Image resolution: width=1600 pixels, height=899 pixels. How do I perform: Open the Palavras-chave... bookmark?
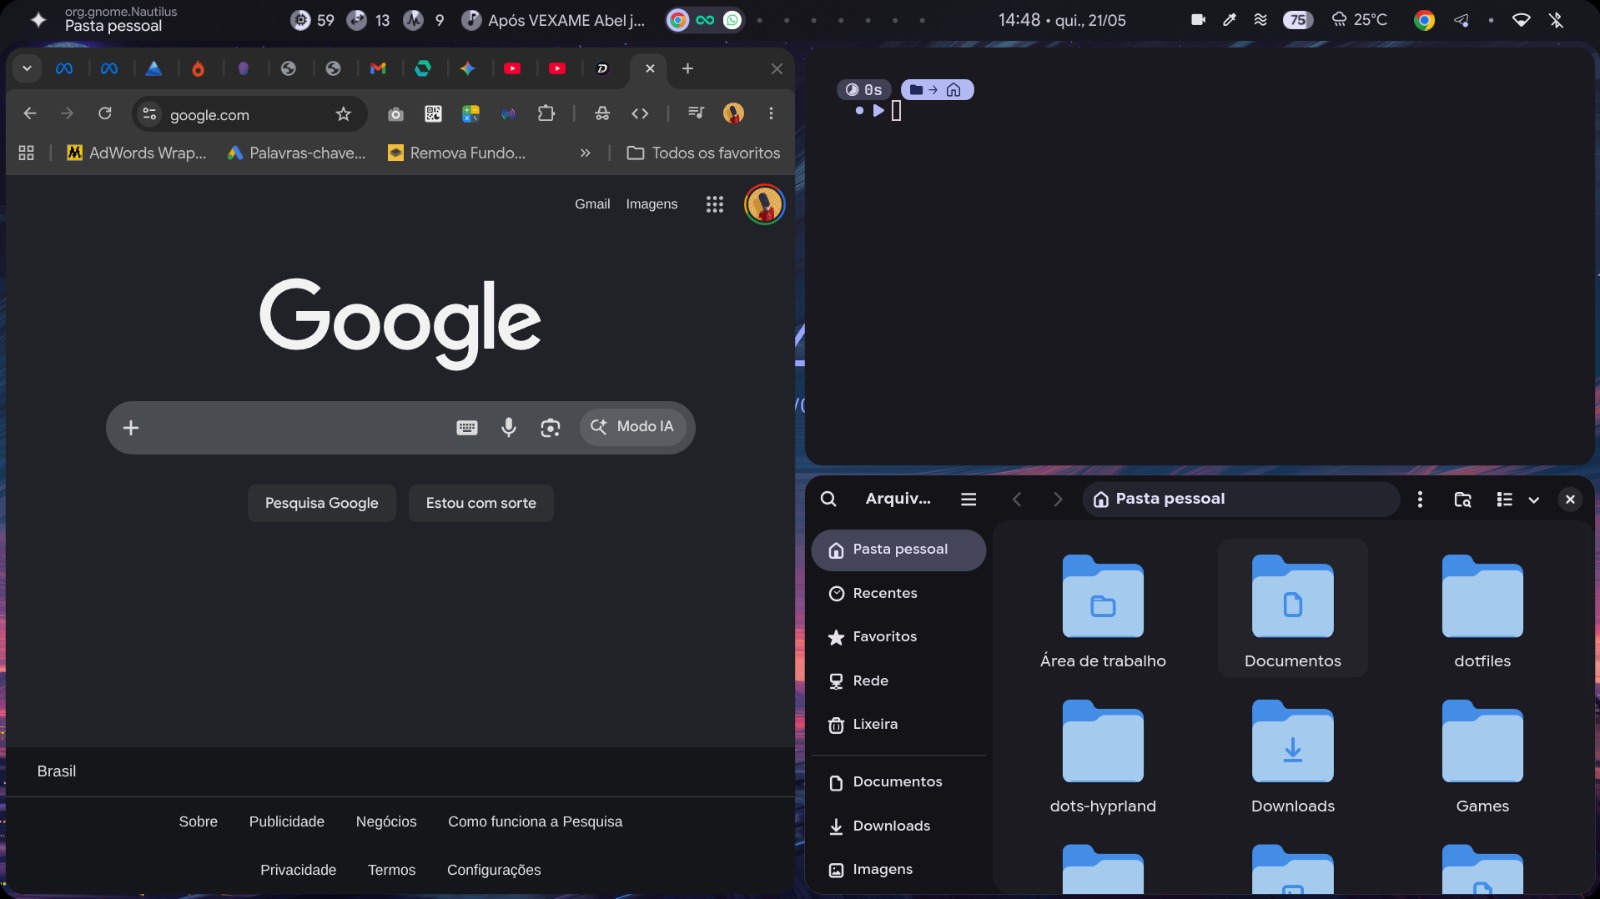(296, 153)
